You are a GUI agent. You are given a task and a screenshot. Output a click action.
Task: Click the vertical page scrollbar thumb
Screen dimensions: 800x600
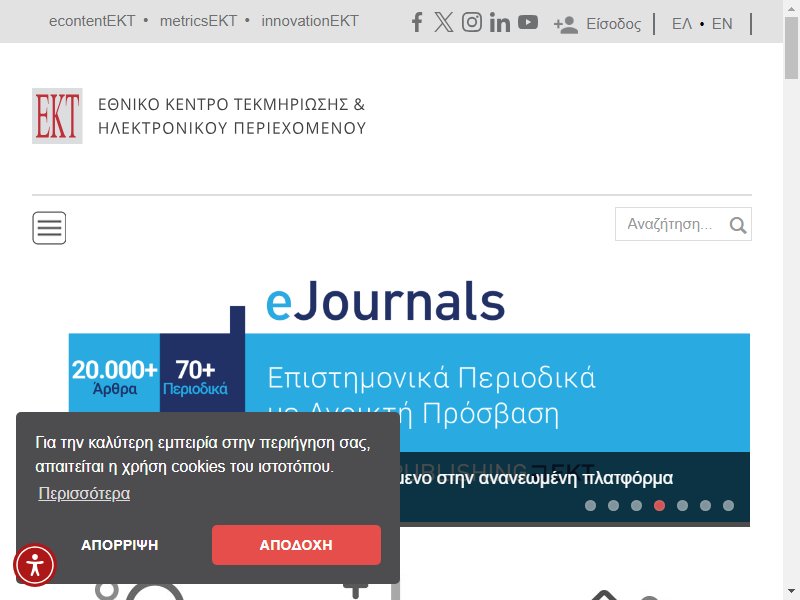791,48
